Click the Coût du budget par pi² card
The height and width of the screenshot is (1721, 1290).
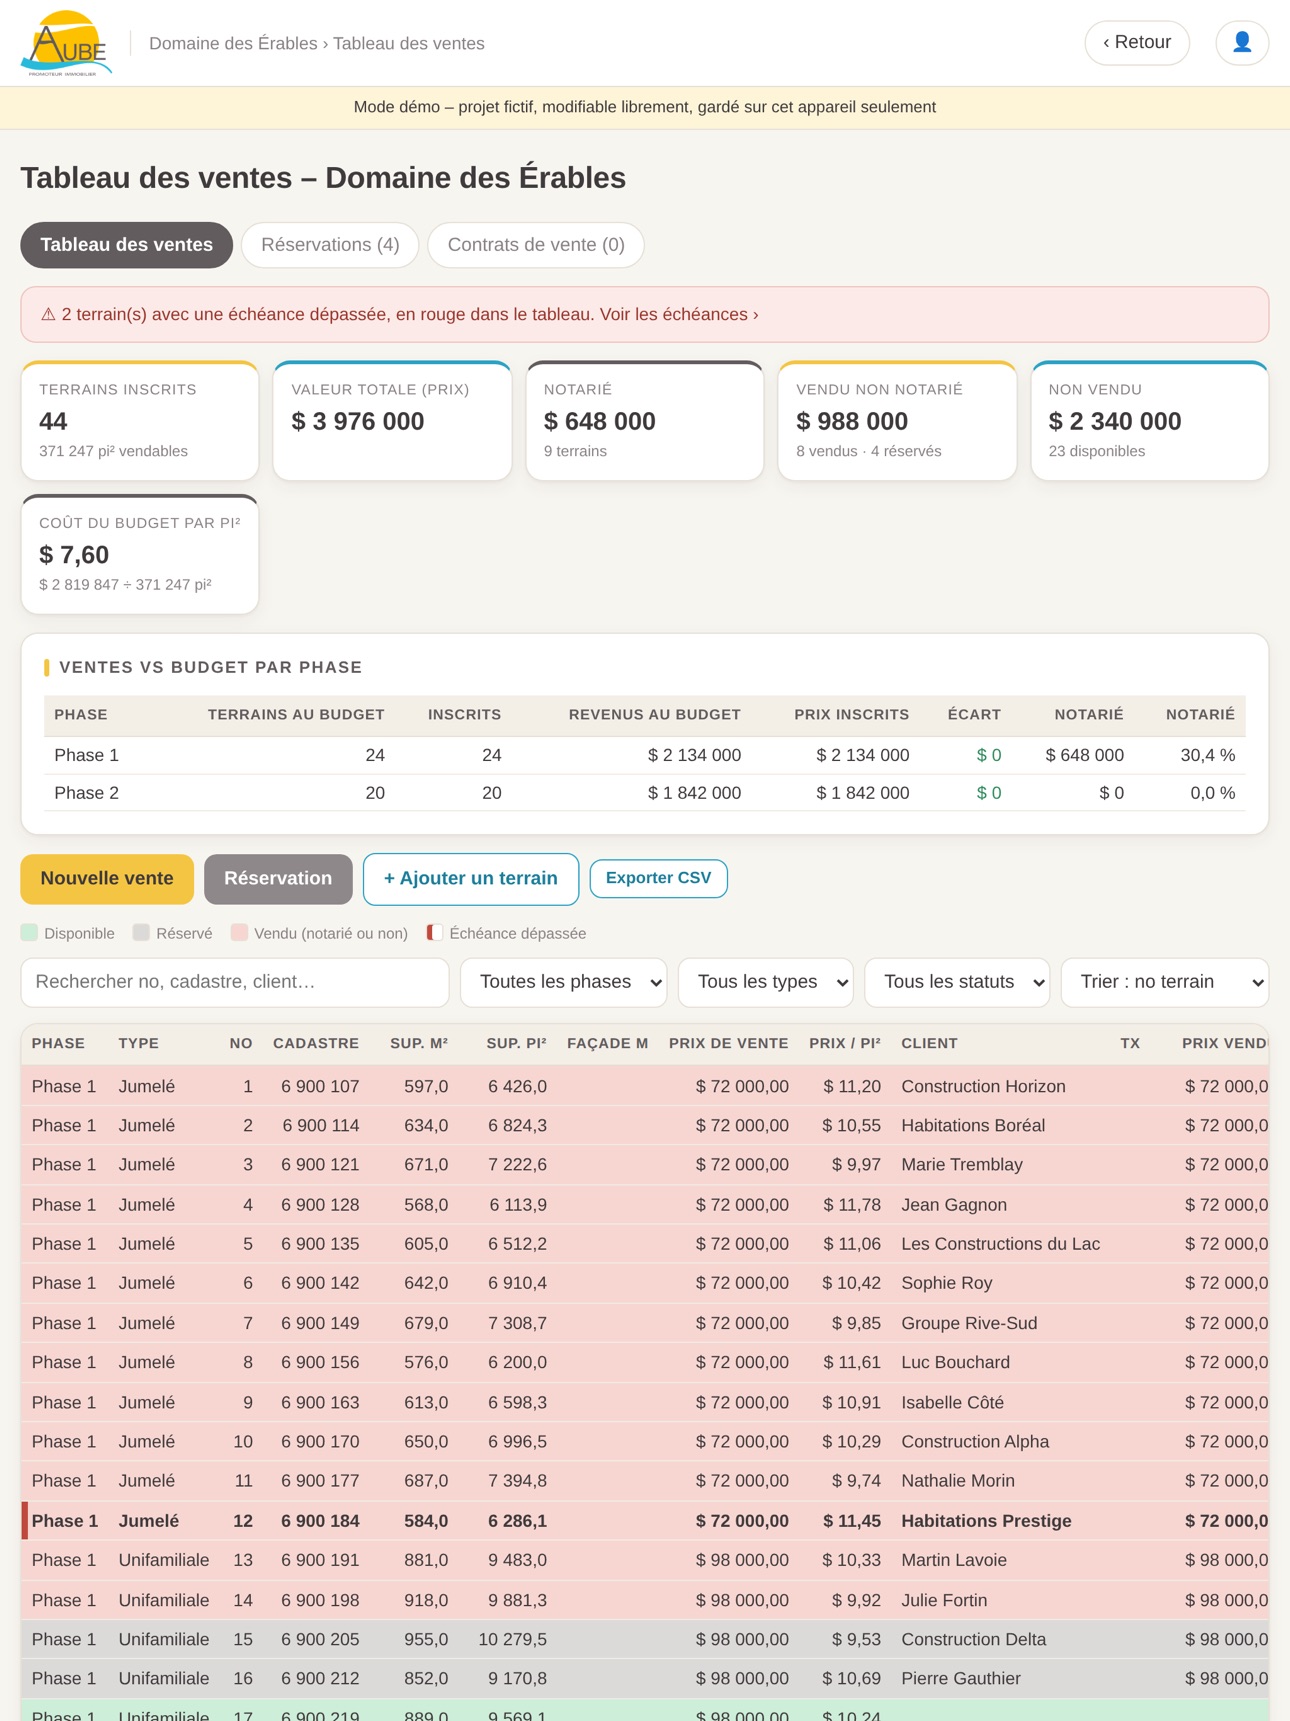[x=140, y=554]
